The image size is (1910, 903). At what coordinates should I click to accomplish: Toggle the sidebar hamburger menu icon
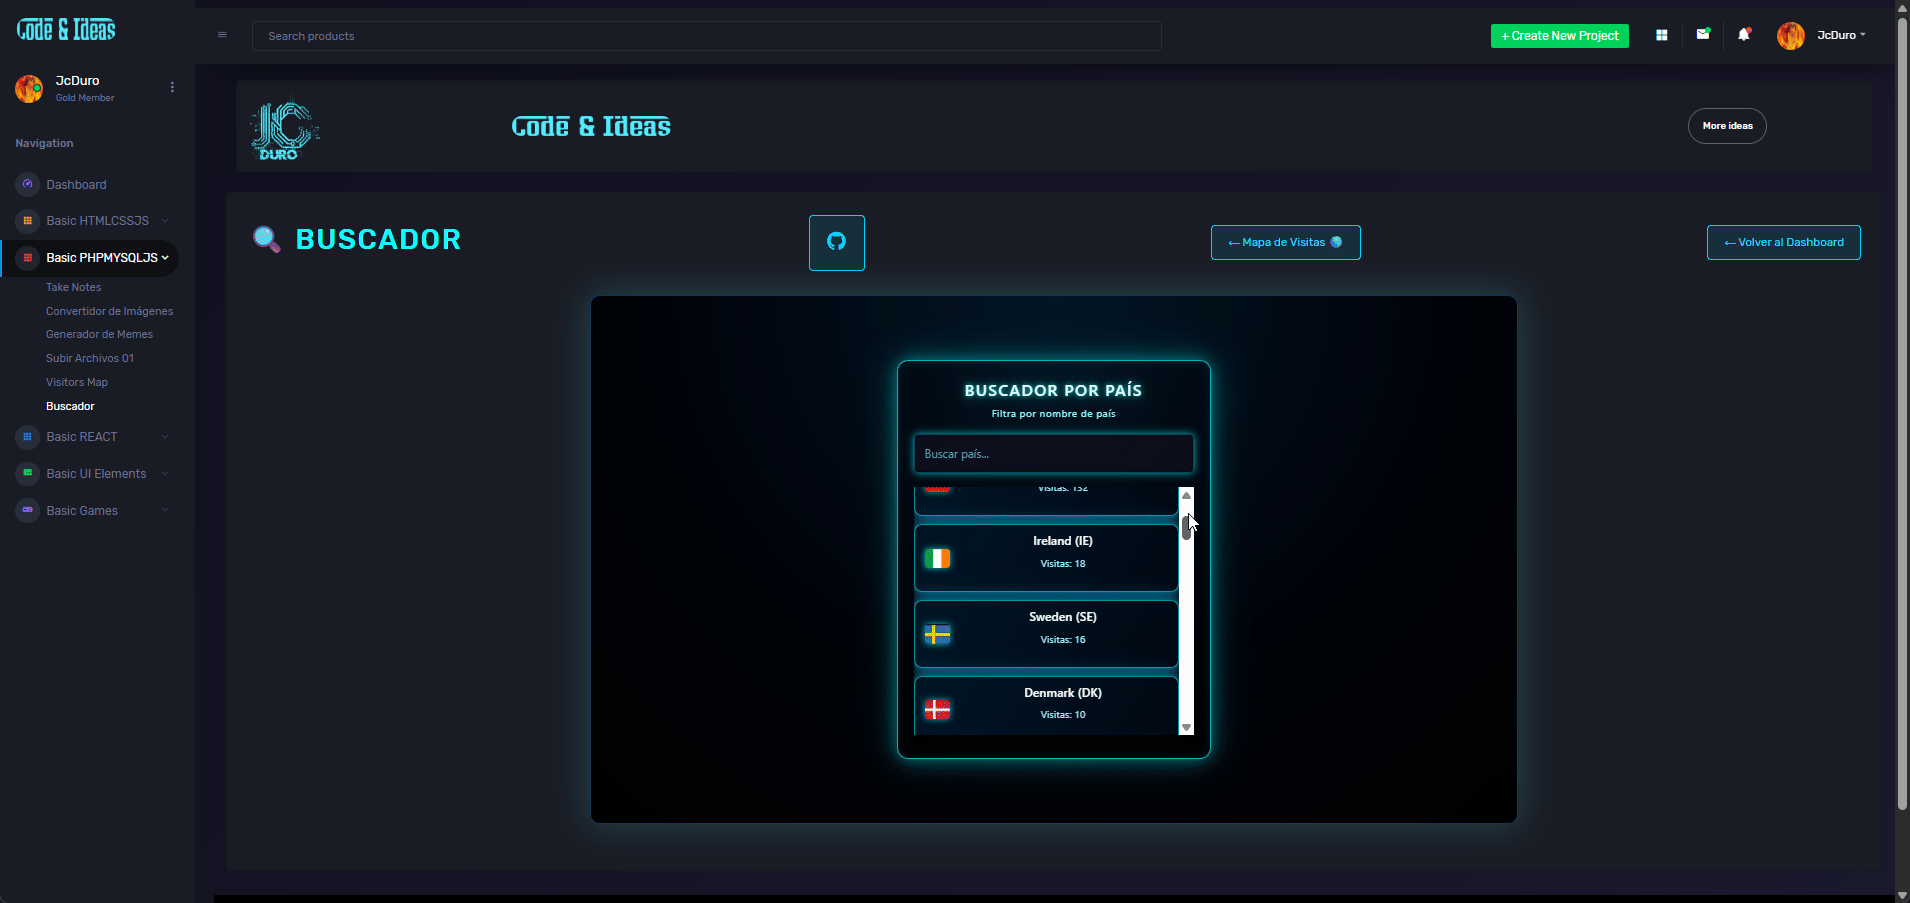222,35
